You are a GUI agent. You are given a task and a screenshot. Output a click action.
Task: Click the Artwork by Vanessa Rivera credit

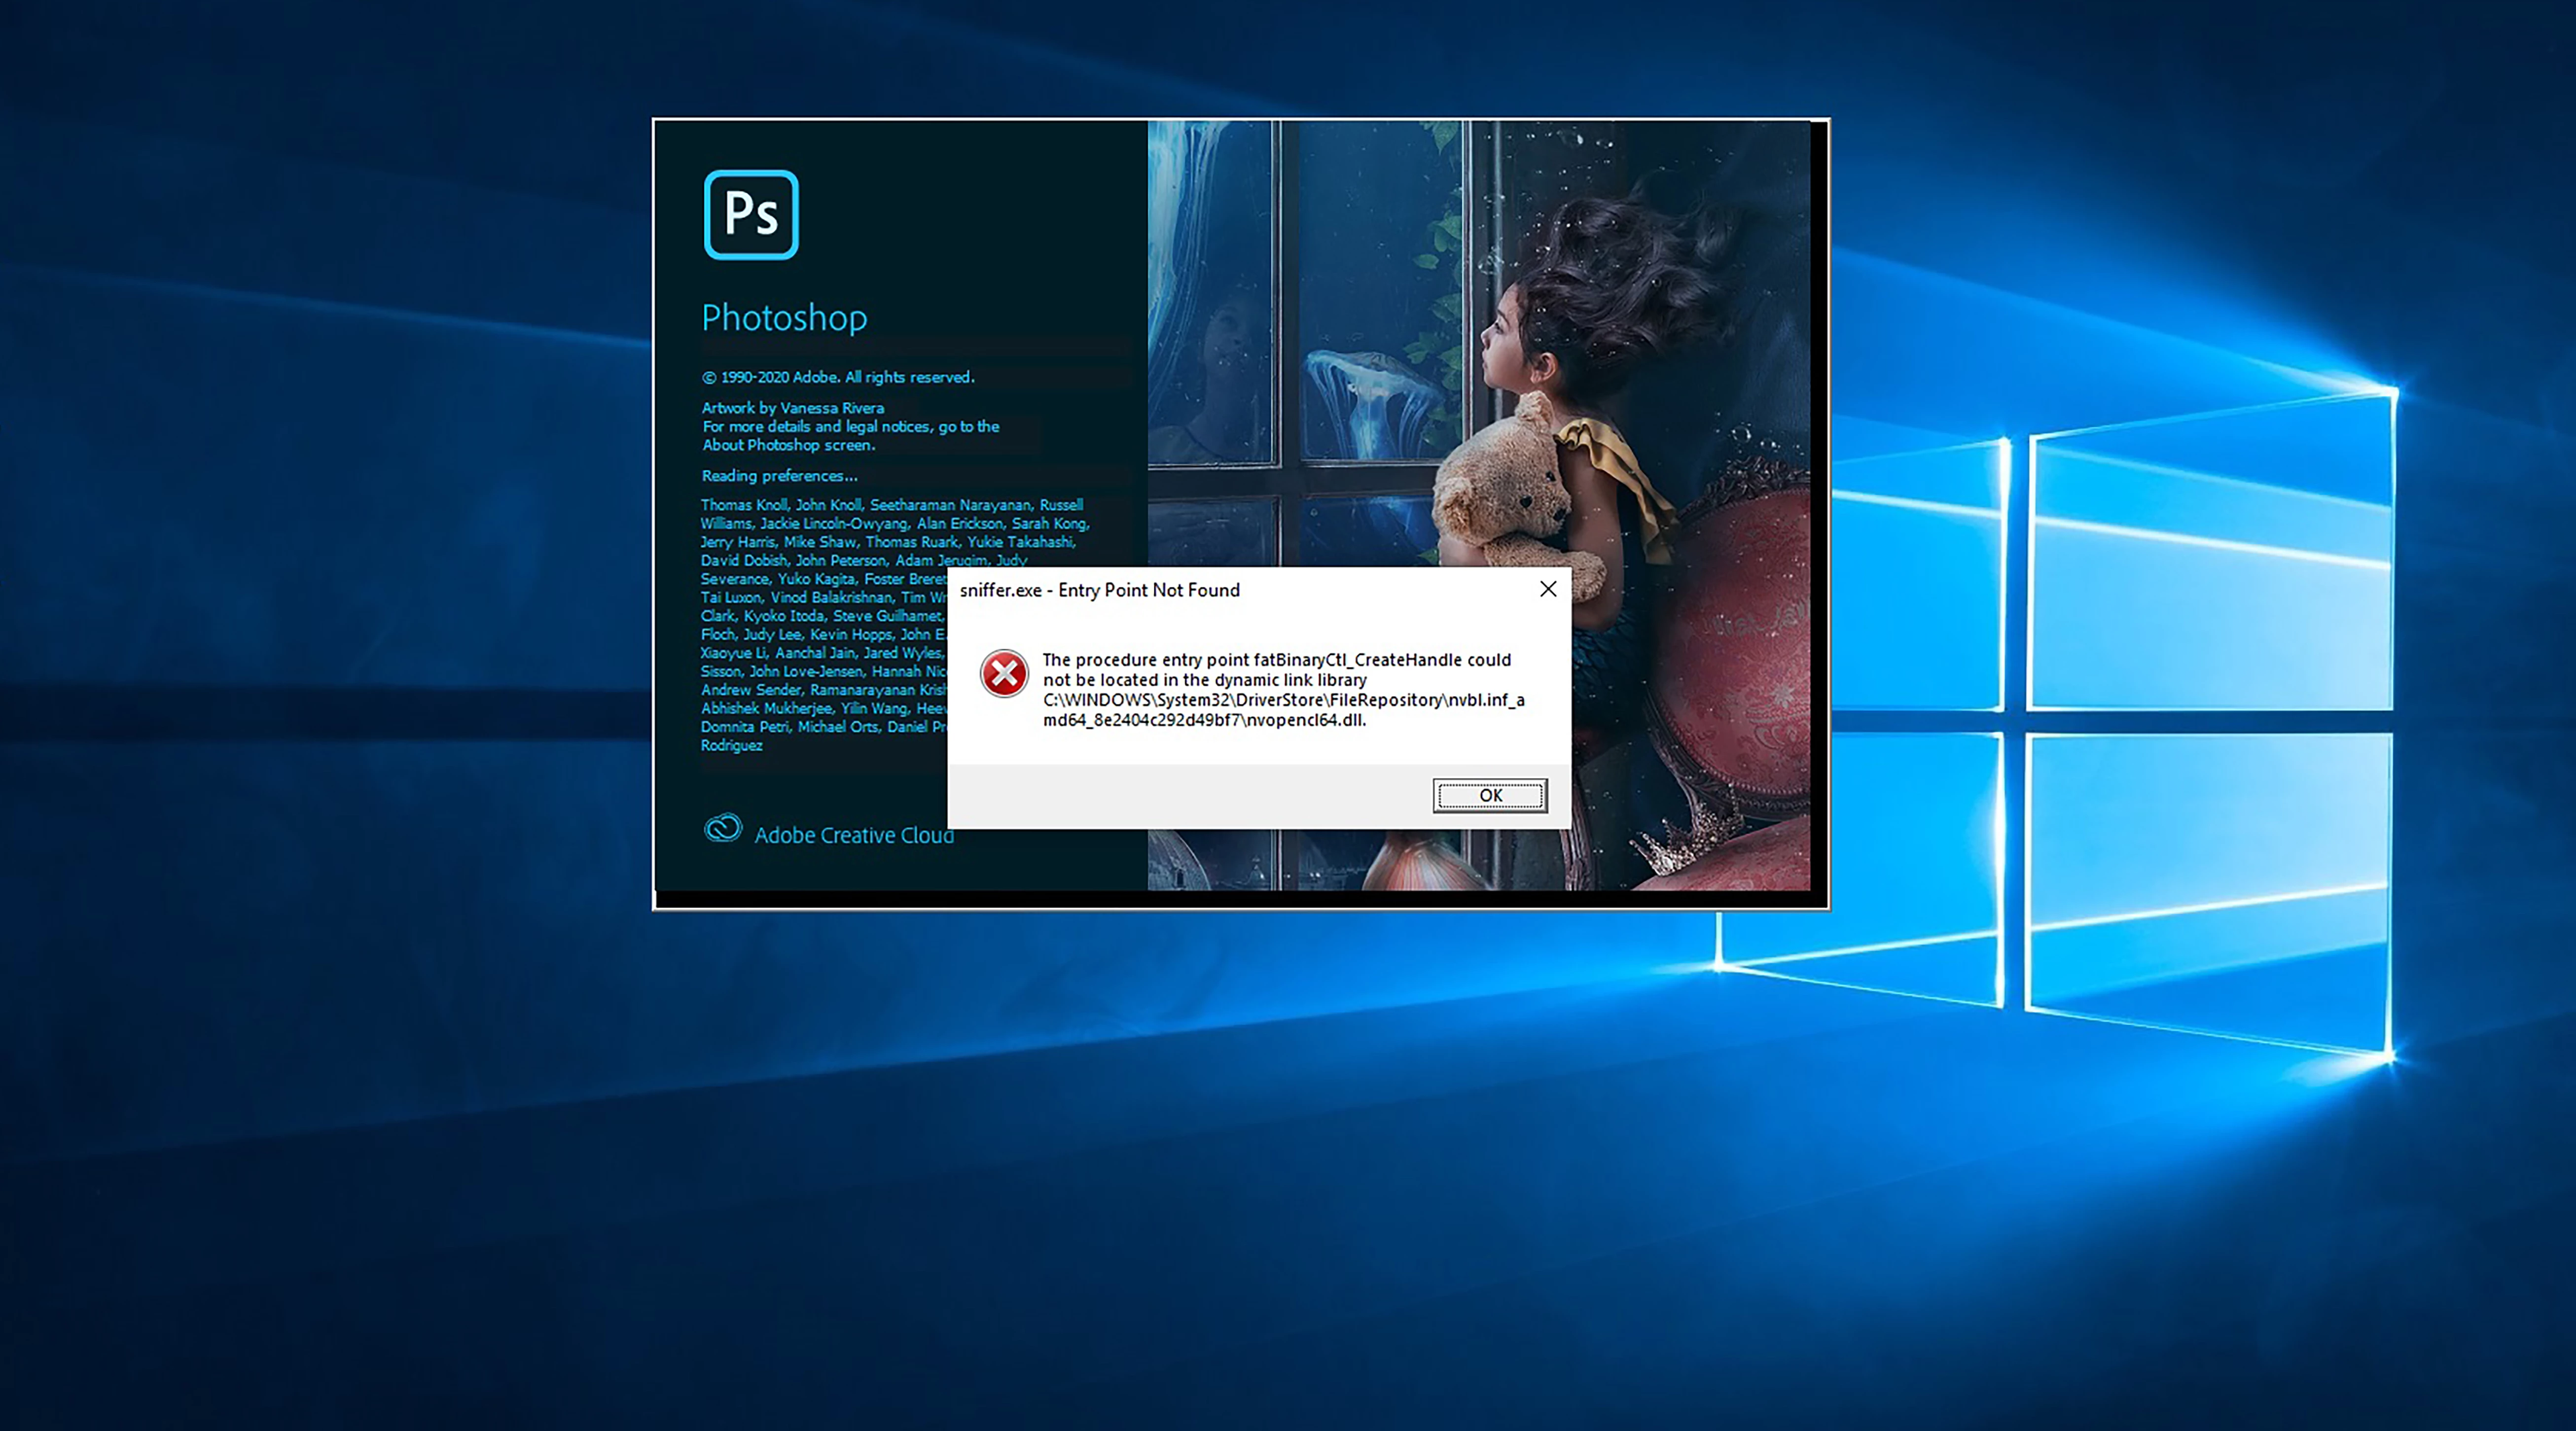[x=792, y=408]
